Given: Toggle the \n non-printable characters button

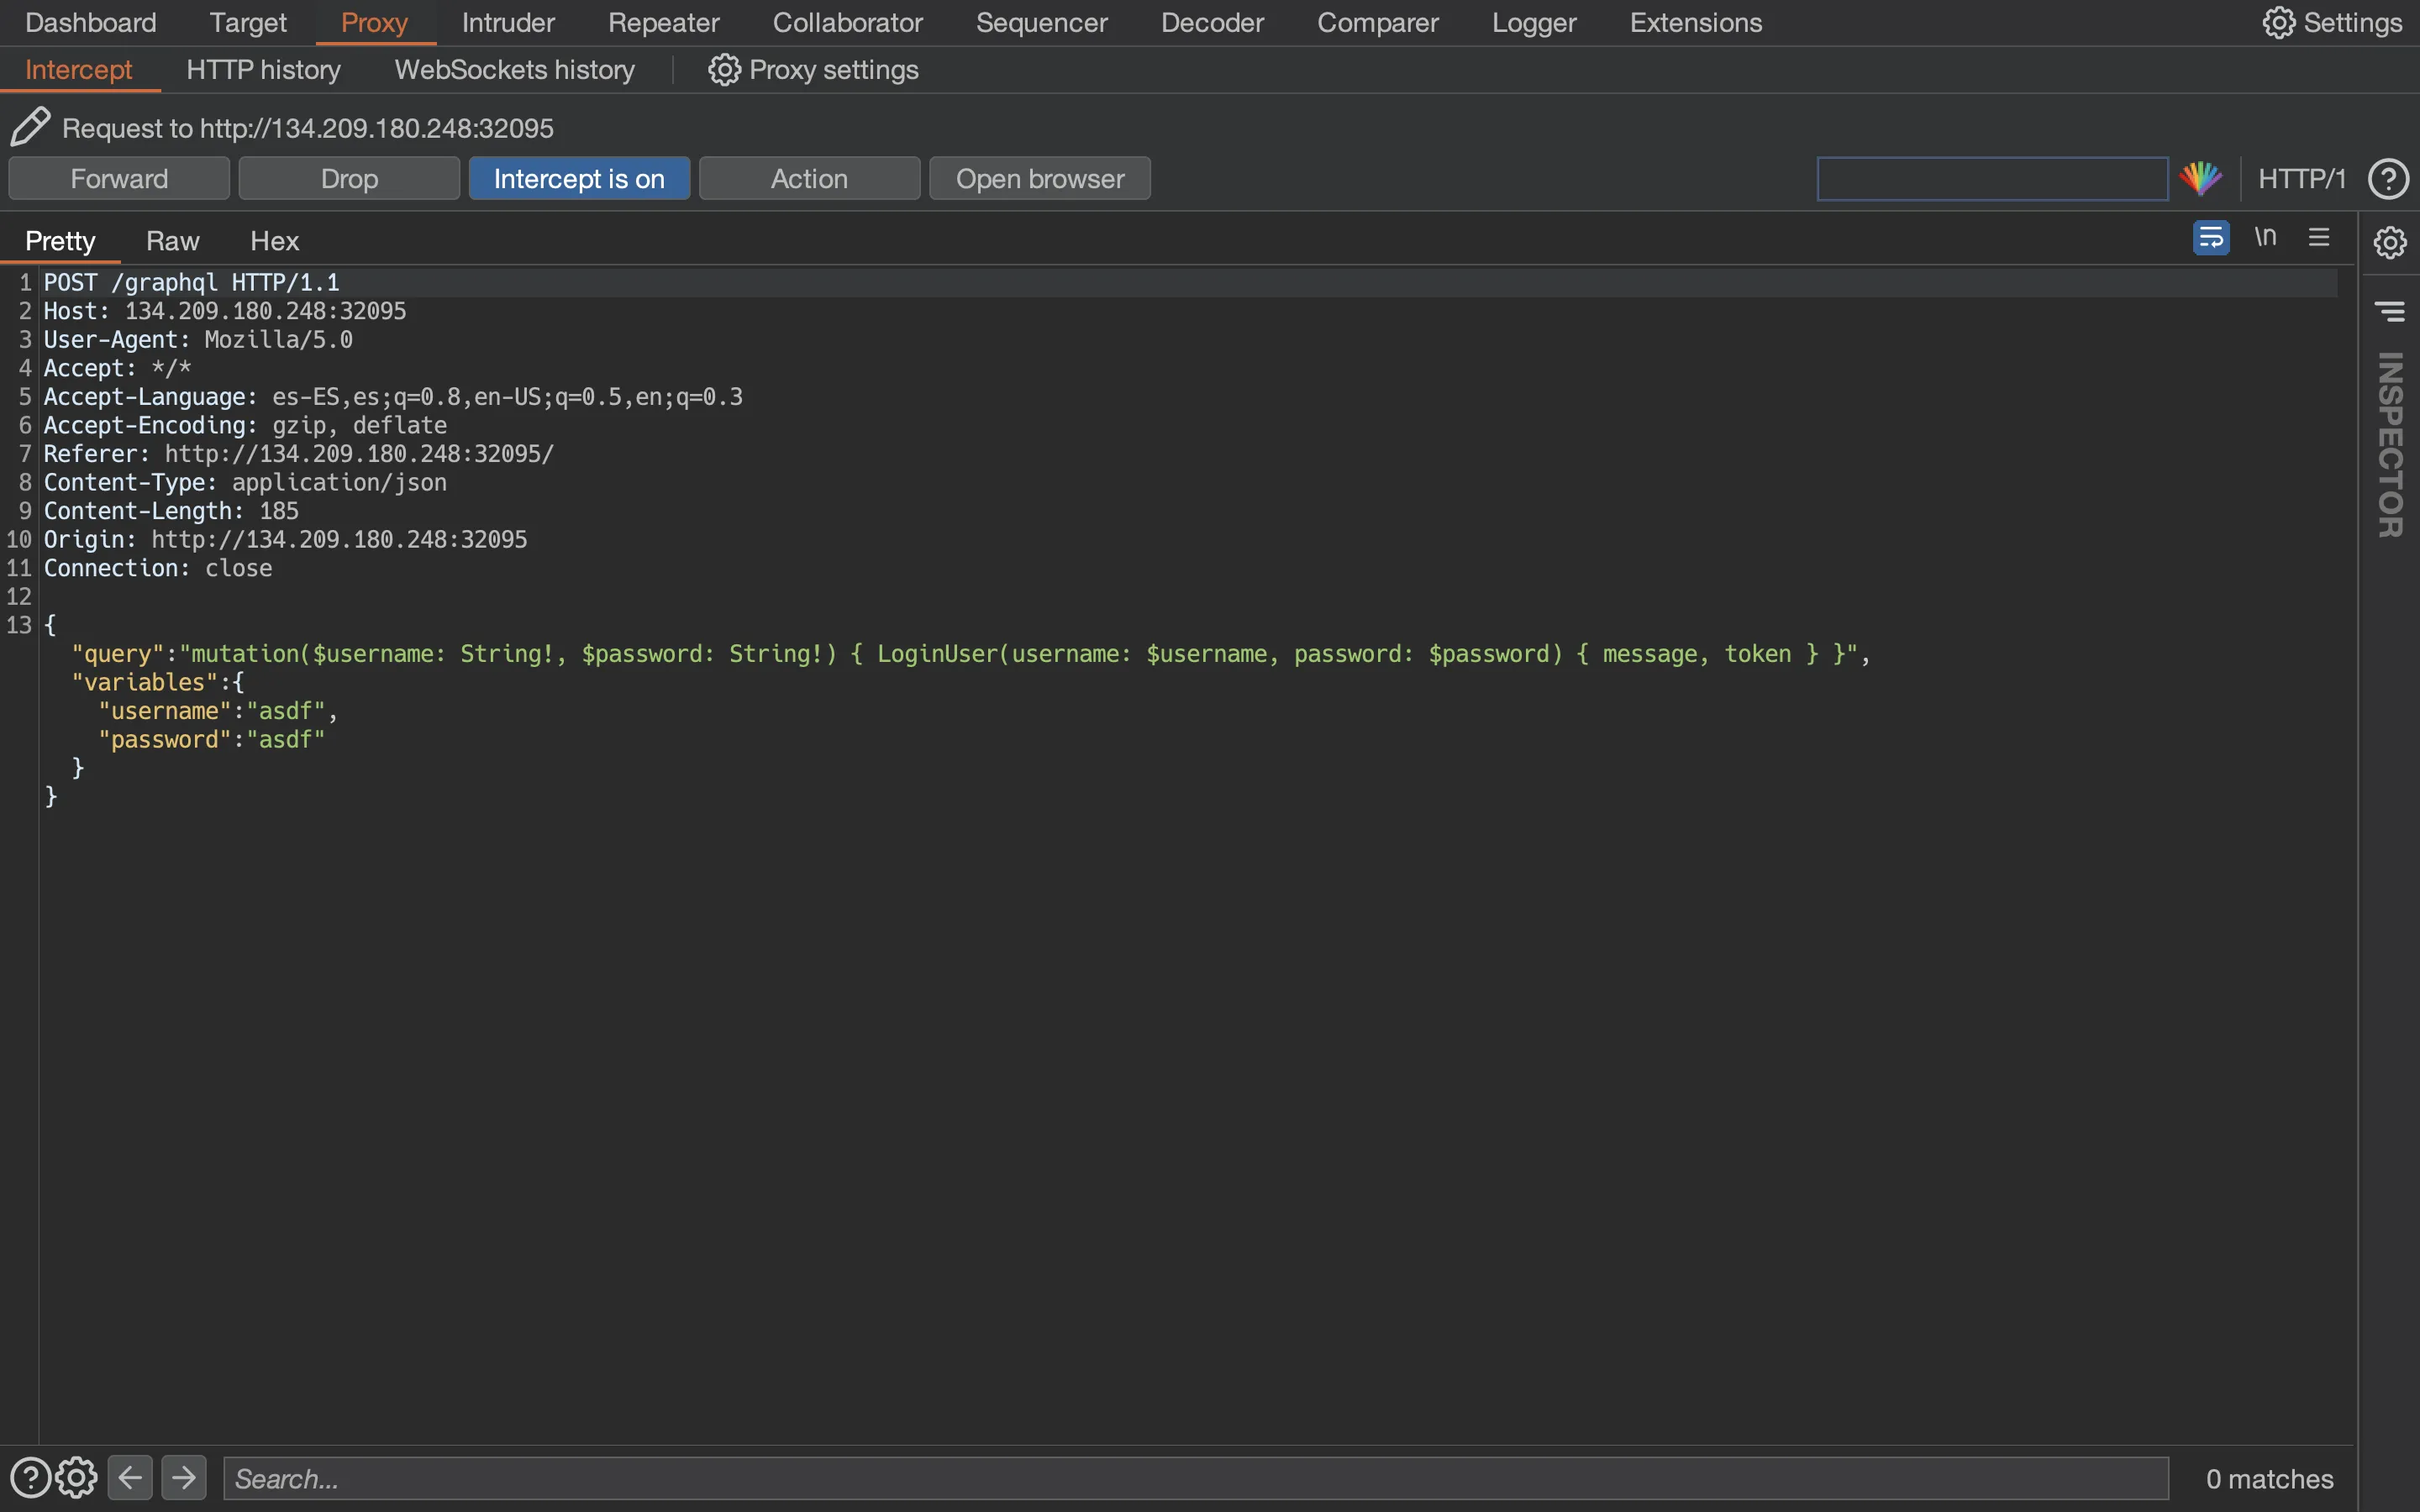Looking at the screenshot, I should 2265,237.
